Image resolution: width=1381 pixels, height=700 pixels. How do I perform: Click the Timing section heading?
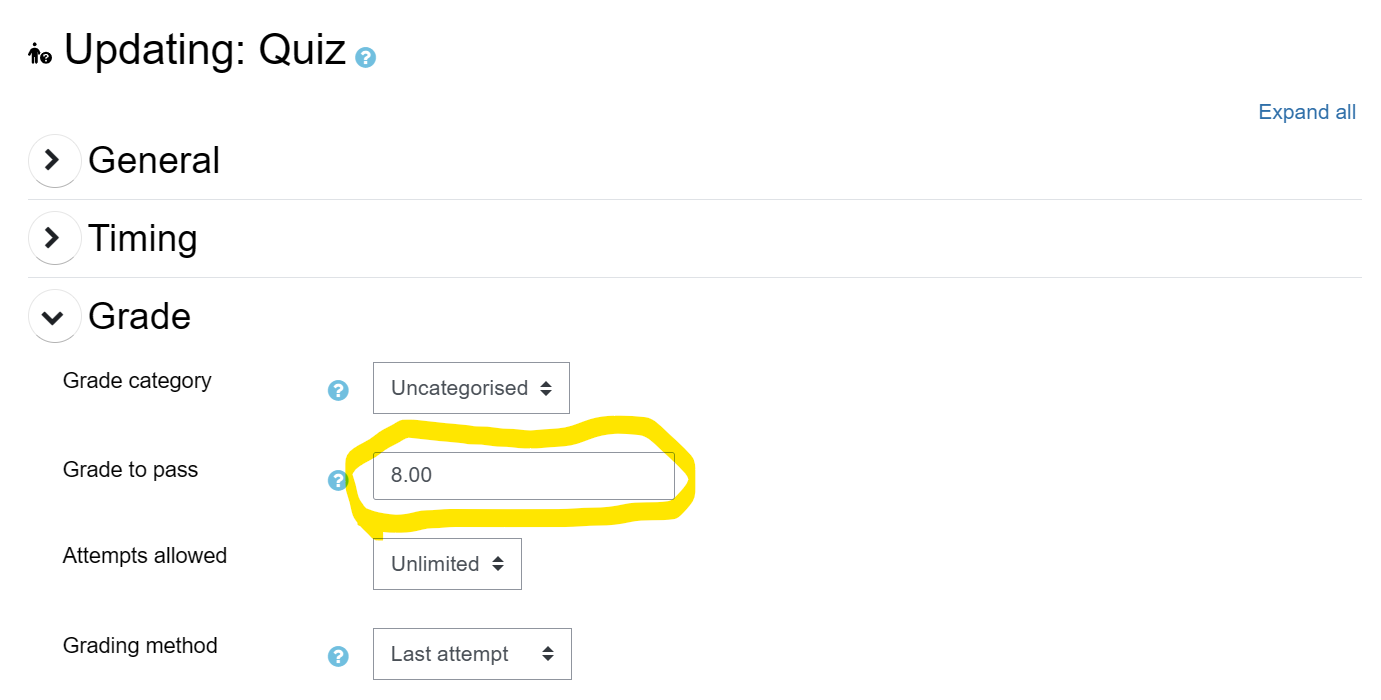pos(143,238)
